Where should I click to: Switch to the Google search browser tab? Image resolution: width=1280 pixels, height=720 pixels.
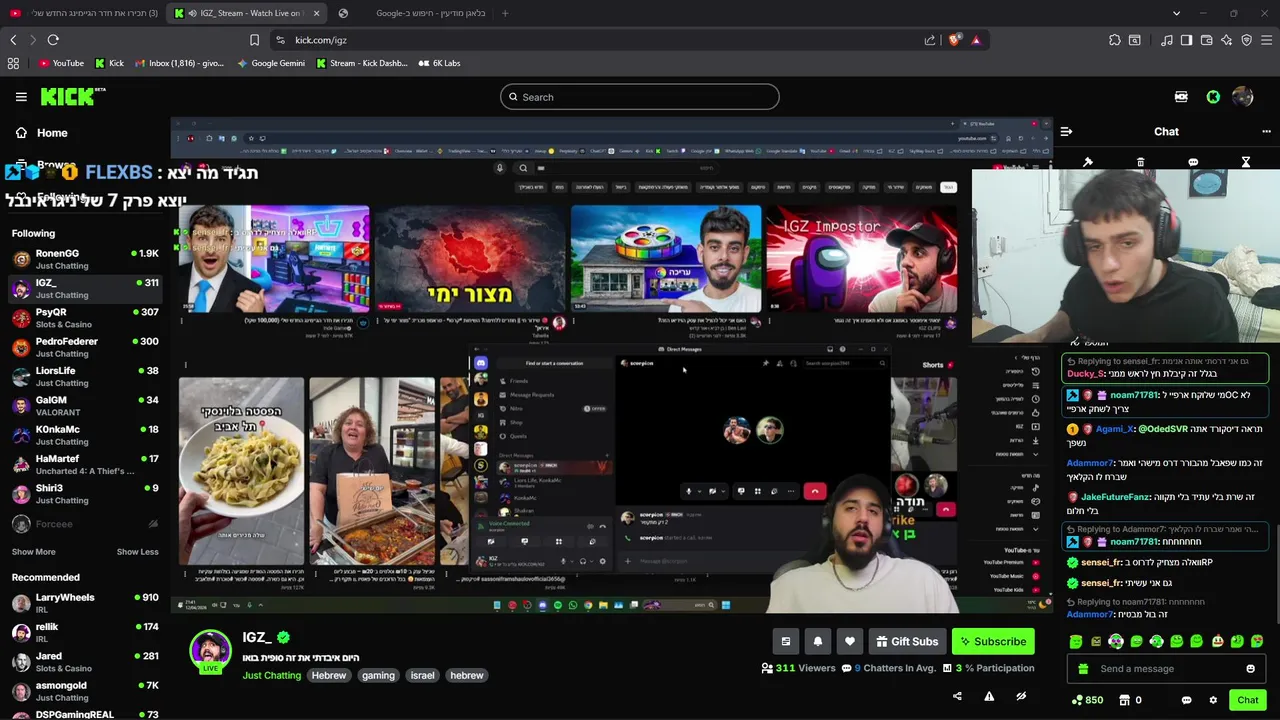point(412,13)
